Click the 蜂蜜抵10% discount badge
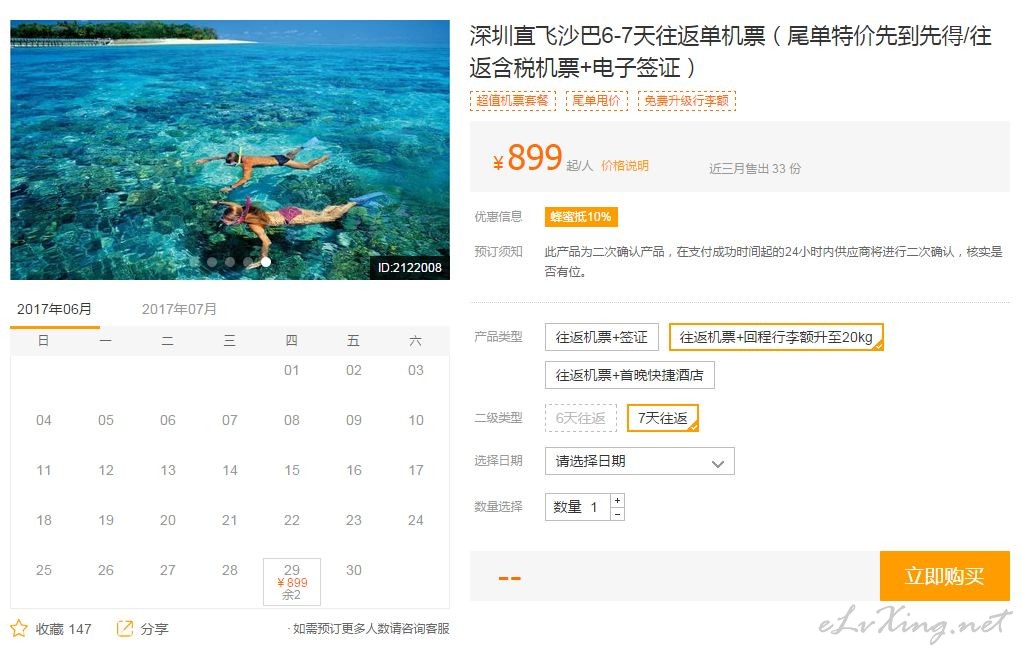Viewport: 1023px width, 657px height. 581,217
